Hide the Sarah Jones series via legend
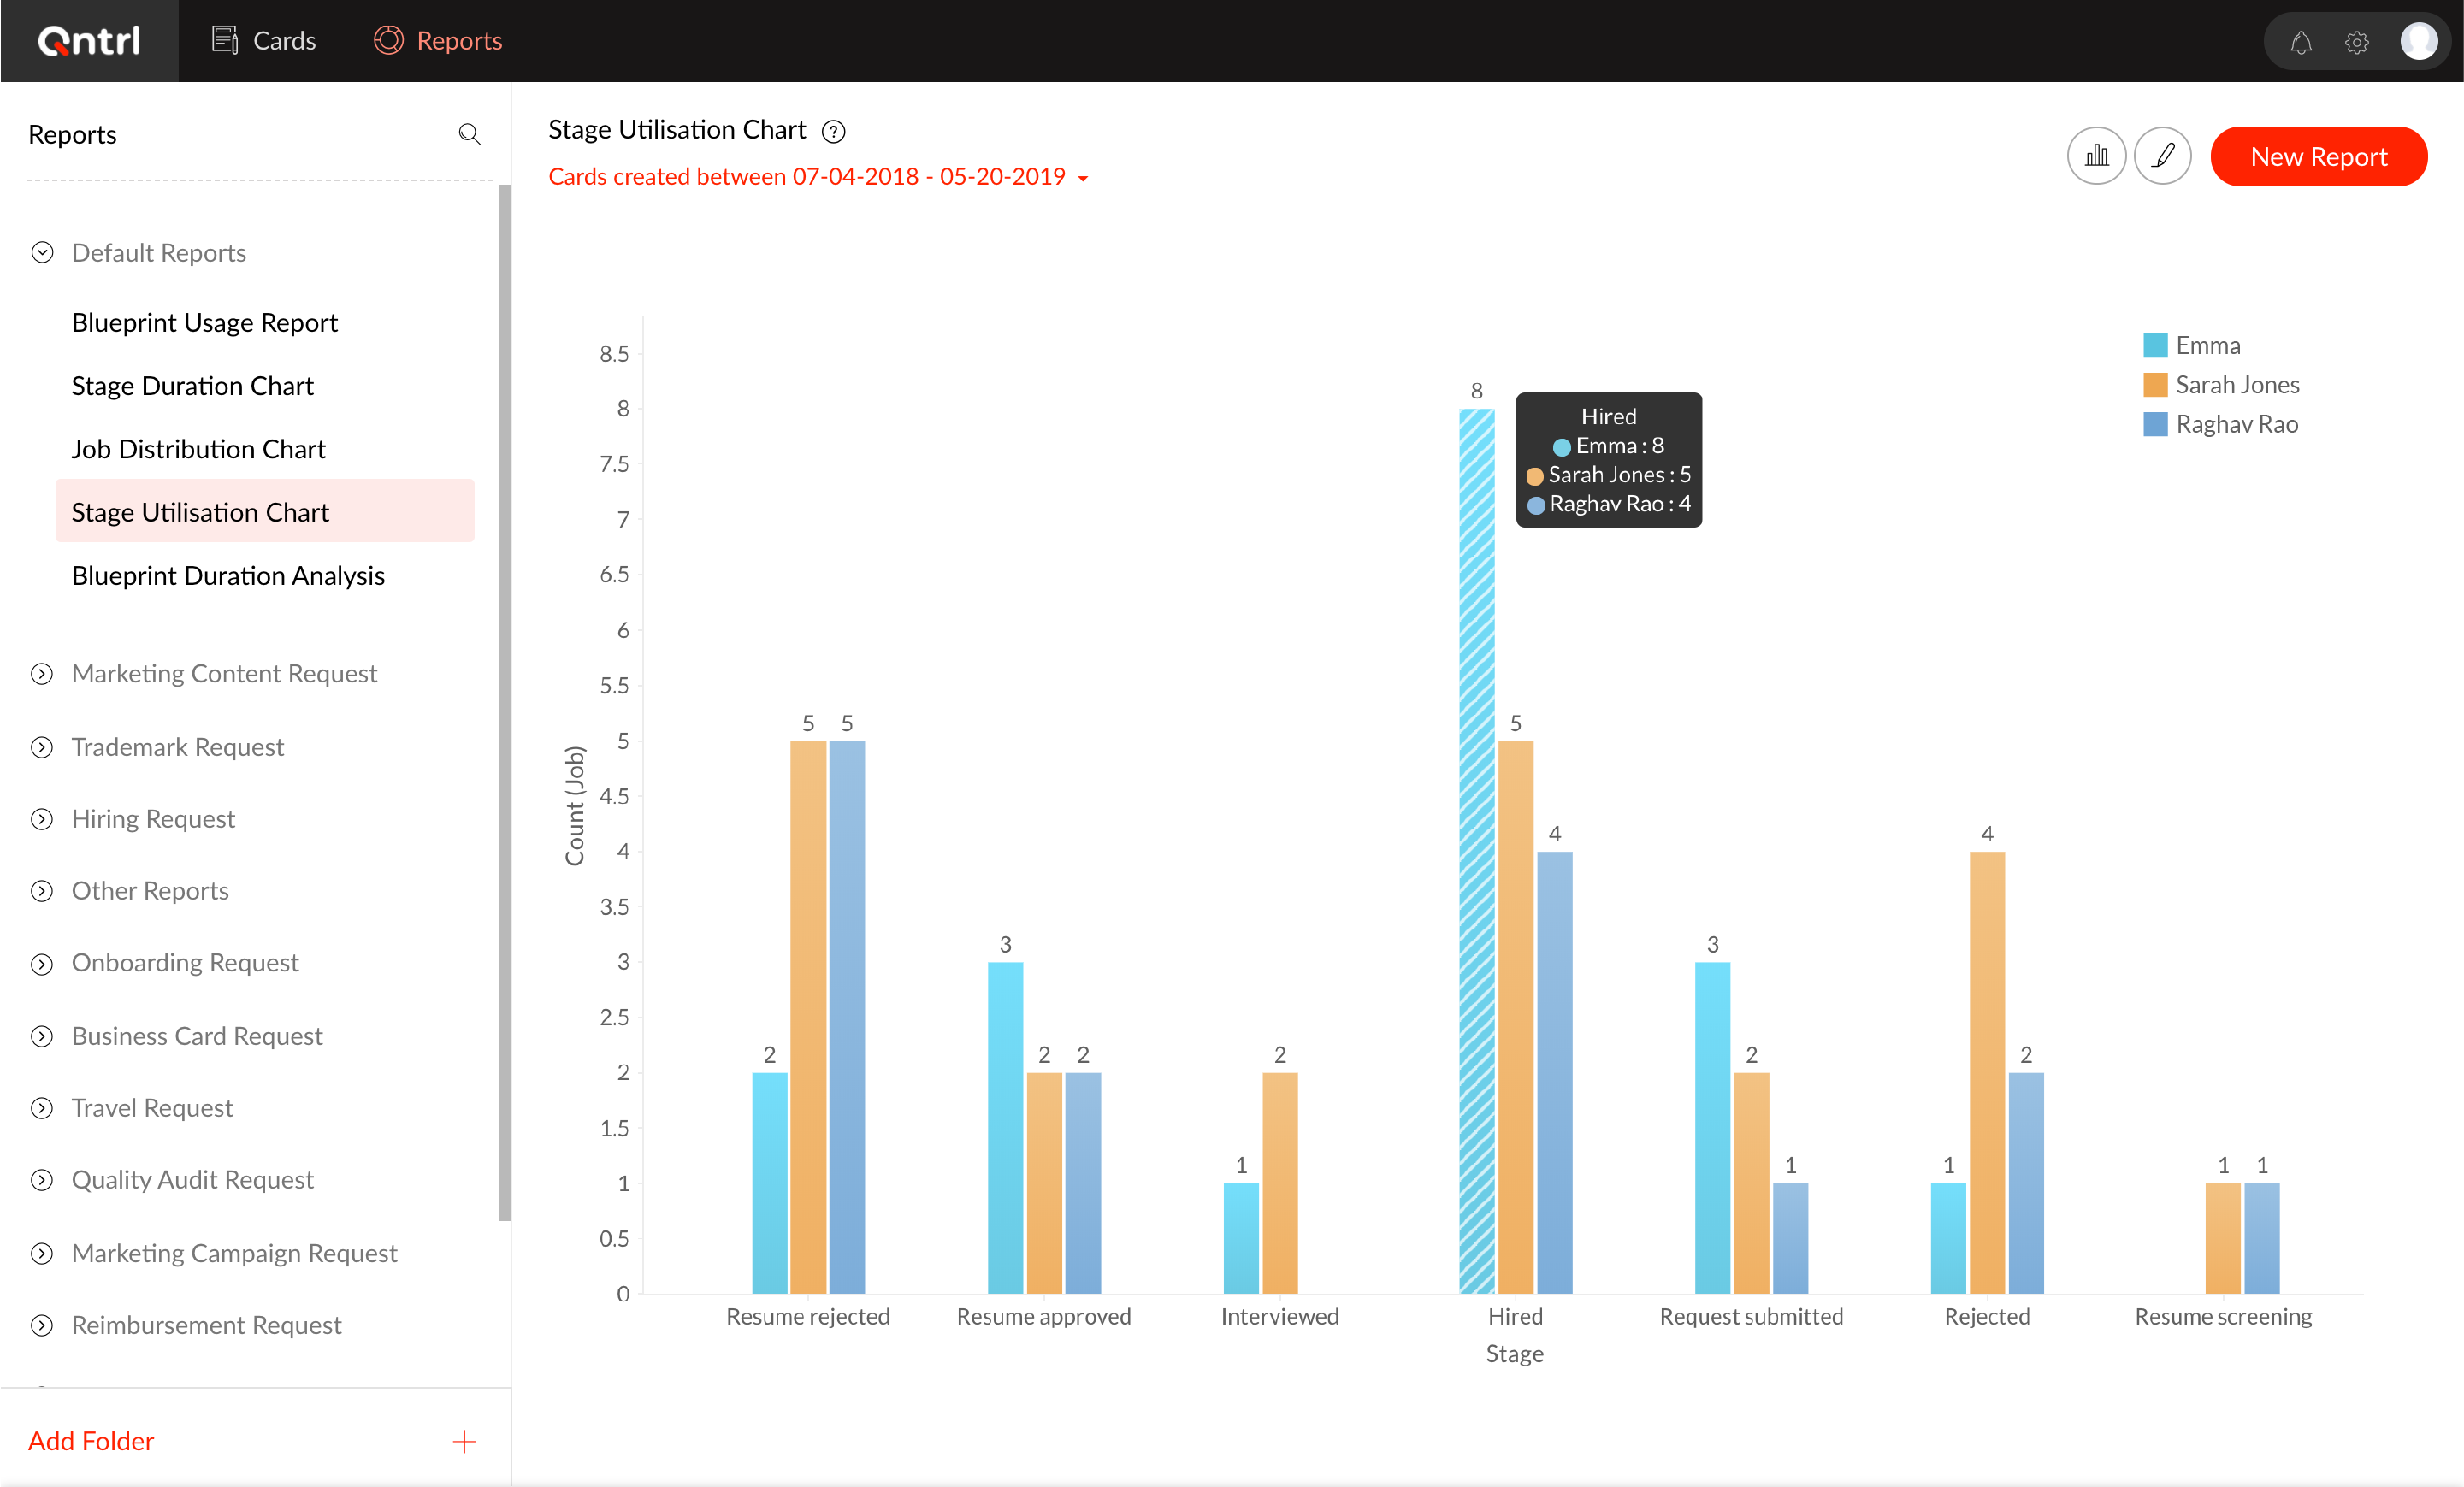The height and width of the screenshot is (1487, 2464). click(2238, 384)
